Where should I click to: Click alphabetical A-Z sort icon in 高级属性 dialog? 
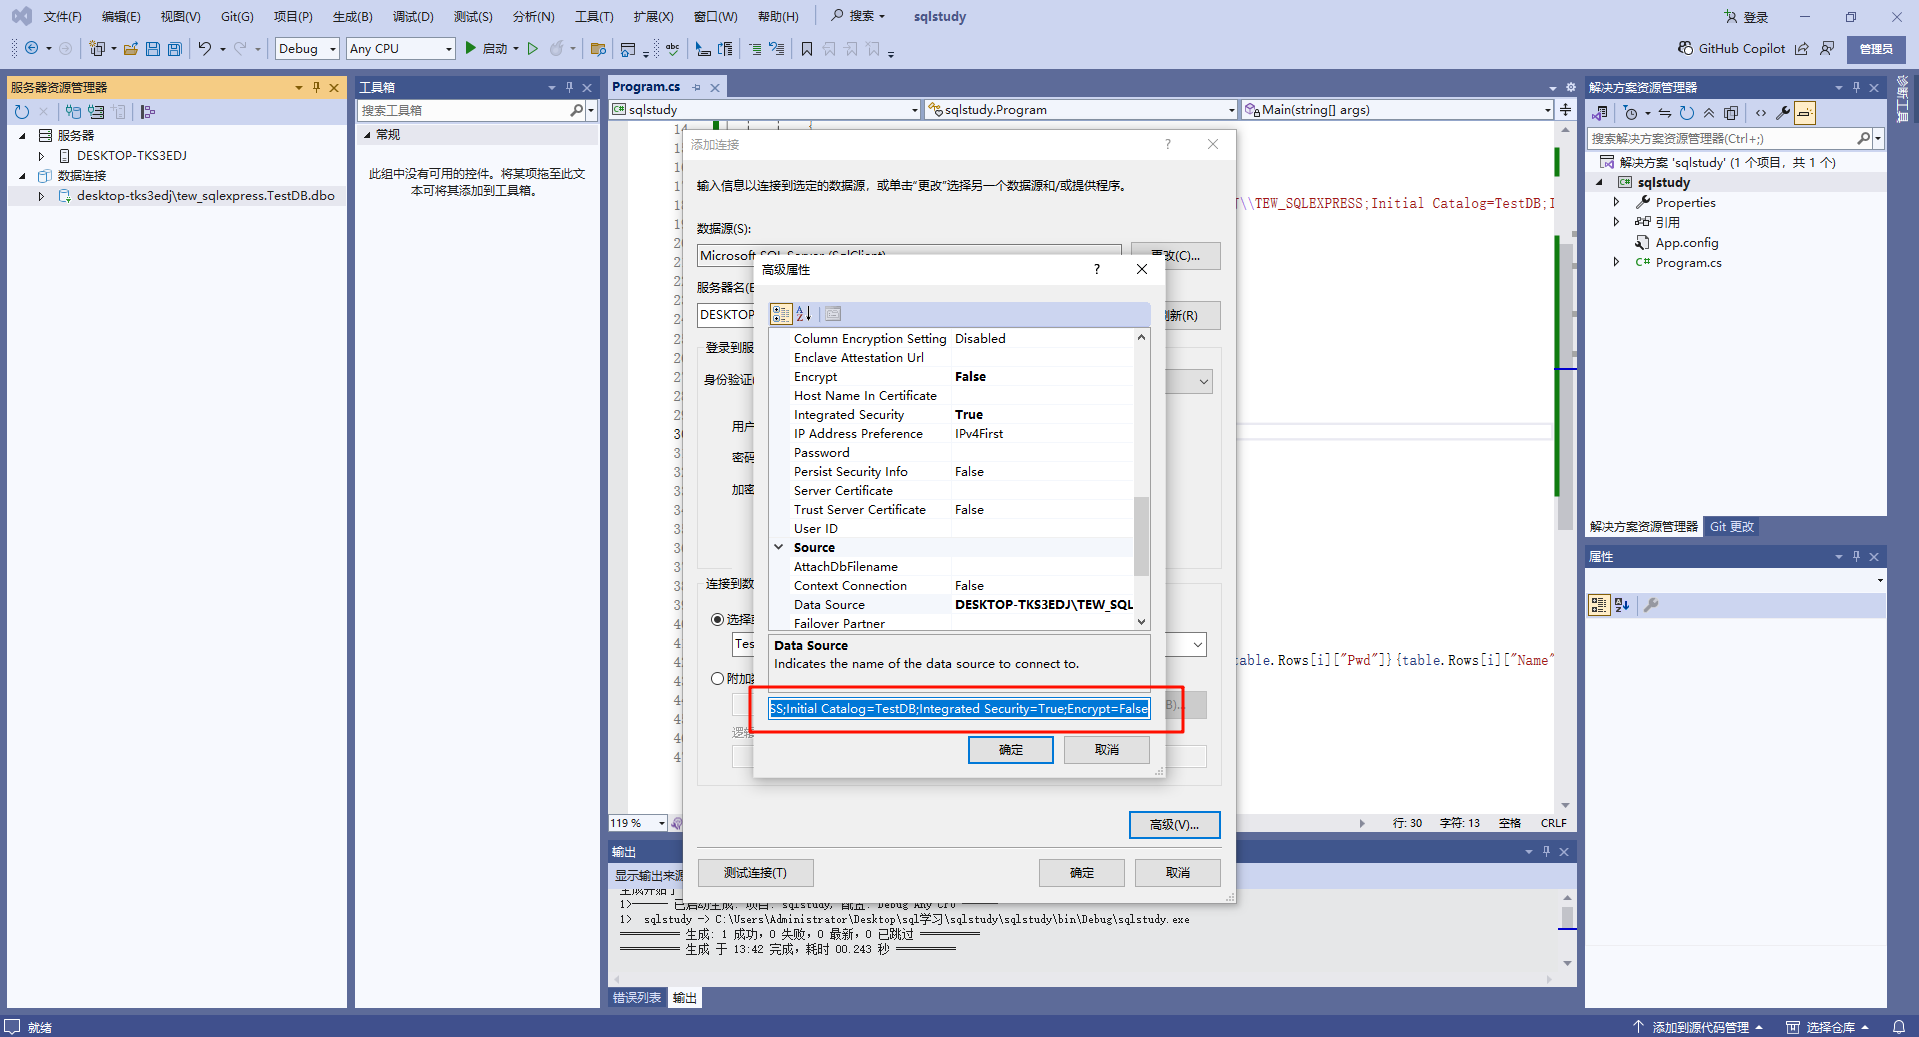pos(804,314)
